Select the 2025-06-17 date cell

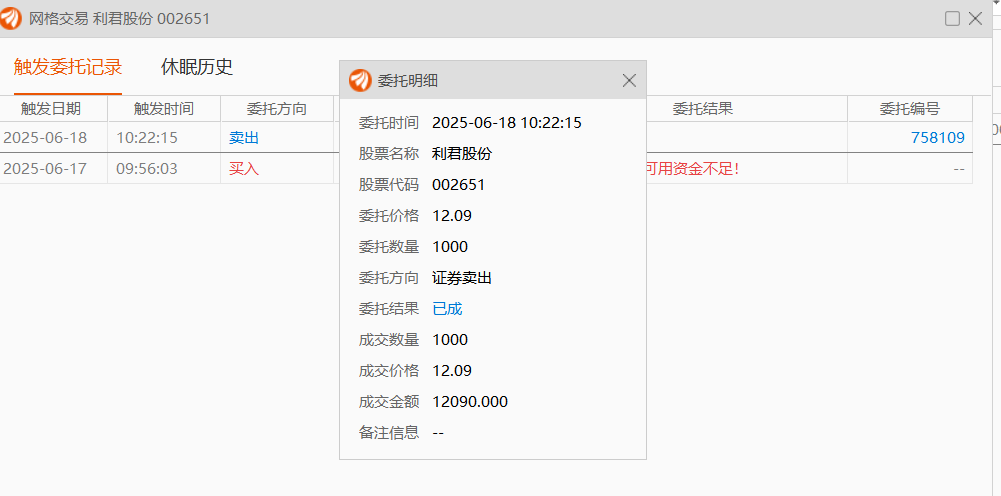point(45,169)
